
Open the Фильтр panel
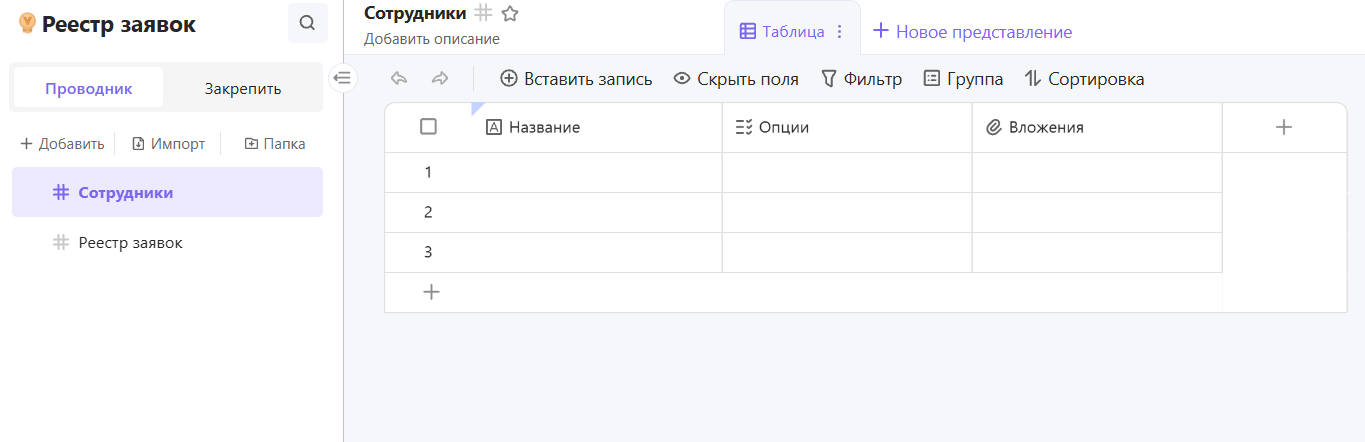[861, 79]
